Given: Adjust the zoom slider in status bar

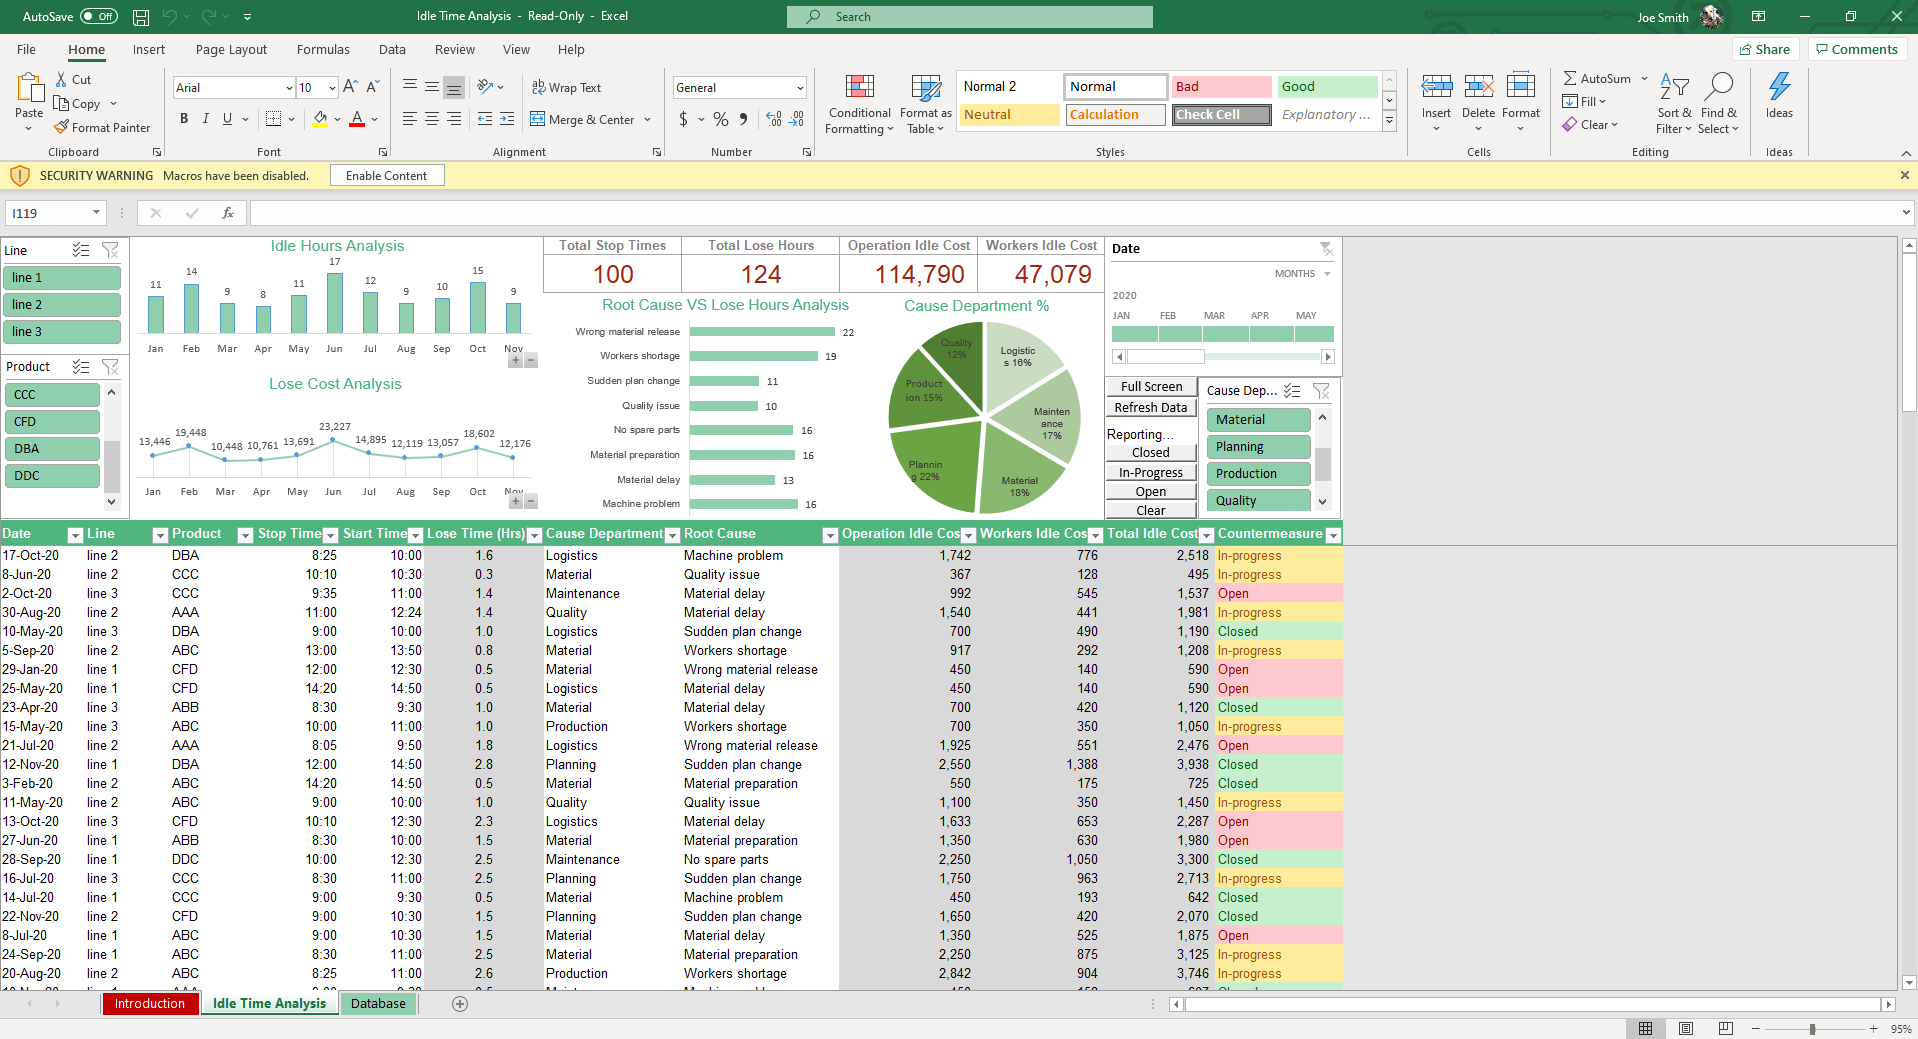Looking at the screenshot, I should [1812, 1029].
